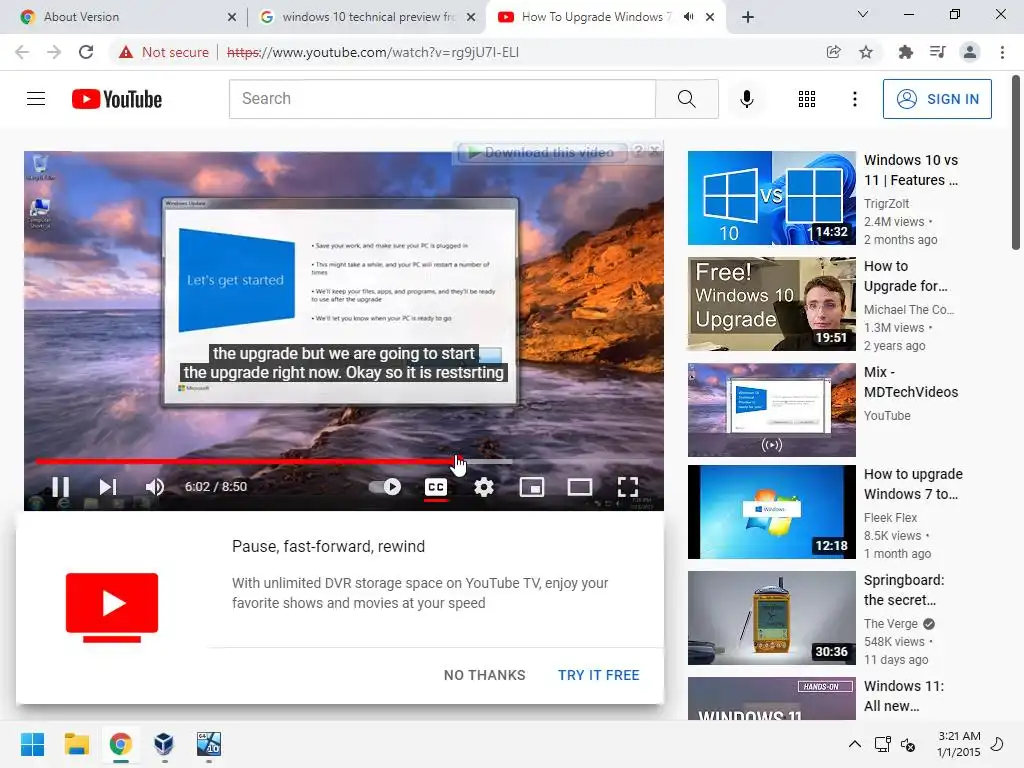Accept YouTube TV TRY IT FREE
The width and height of the screenshot is (1024, 768).
tap(598, 675)
